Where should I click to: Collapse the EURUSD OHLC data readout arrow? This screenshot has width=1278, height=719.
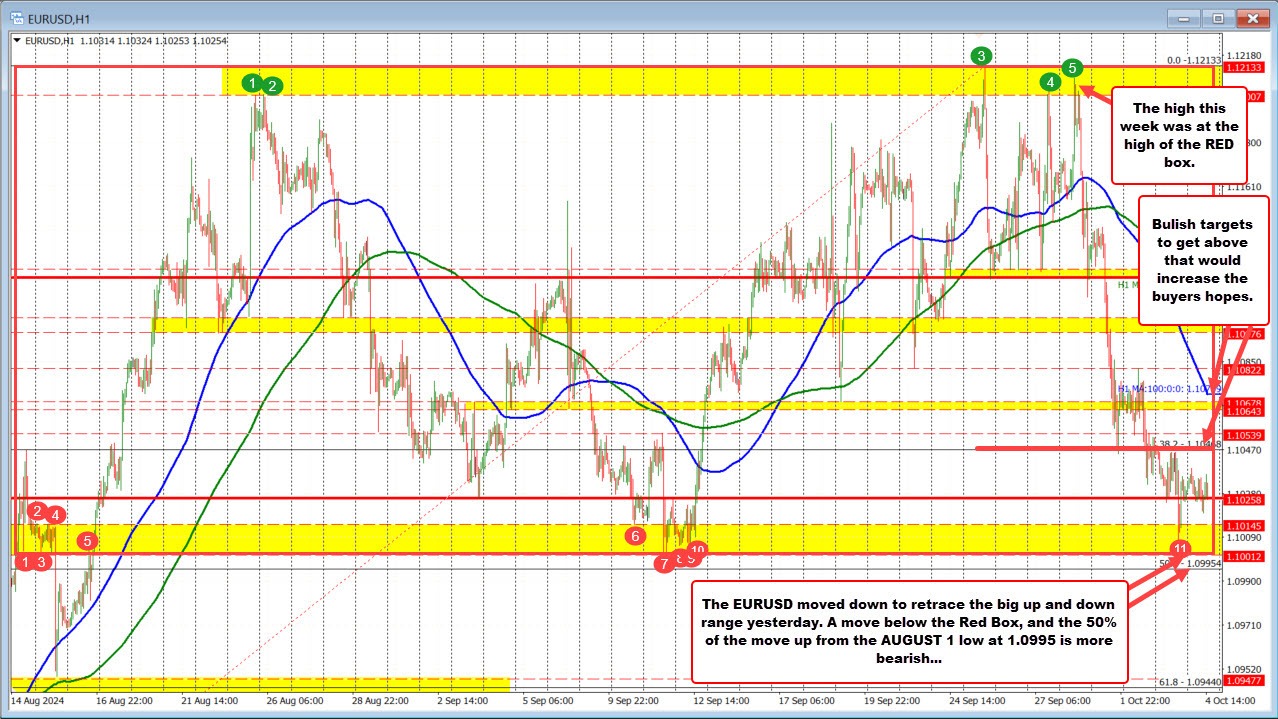16,41
